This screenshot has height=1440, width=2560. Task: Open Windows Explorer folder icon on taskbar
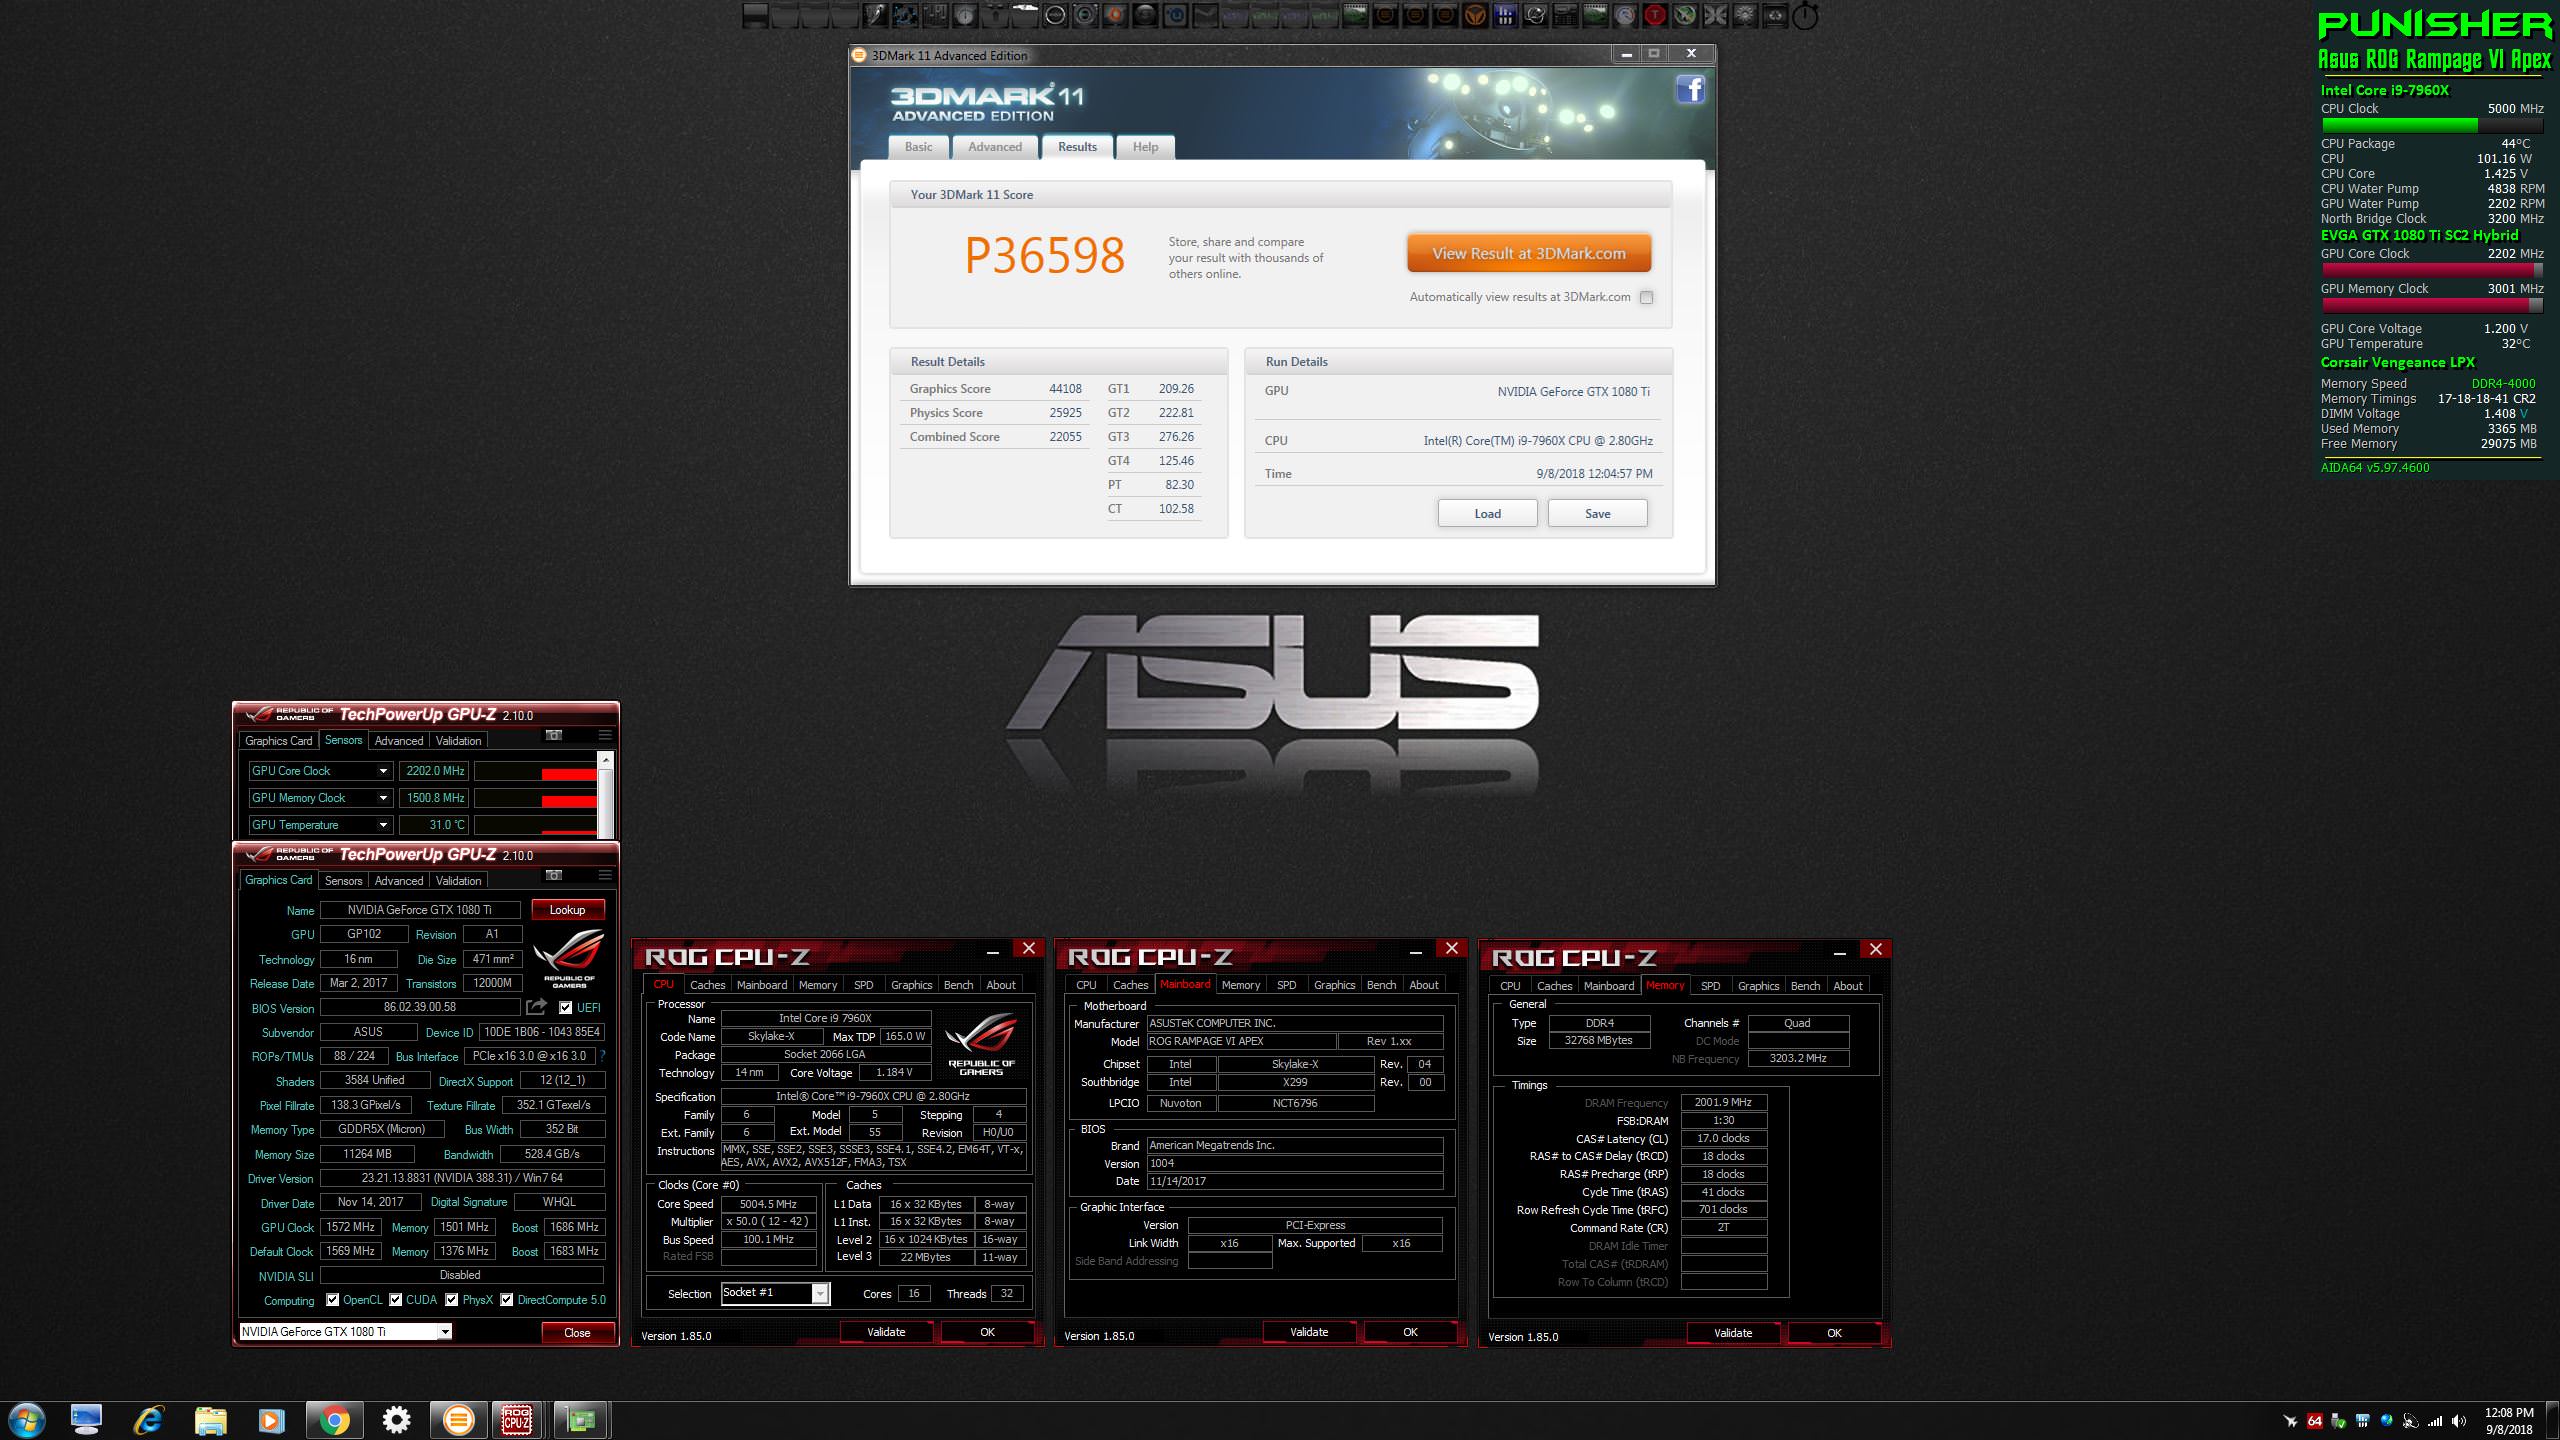pos(210,1420)
